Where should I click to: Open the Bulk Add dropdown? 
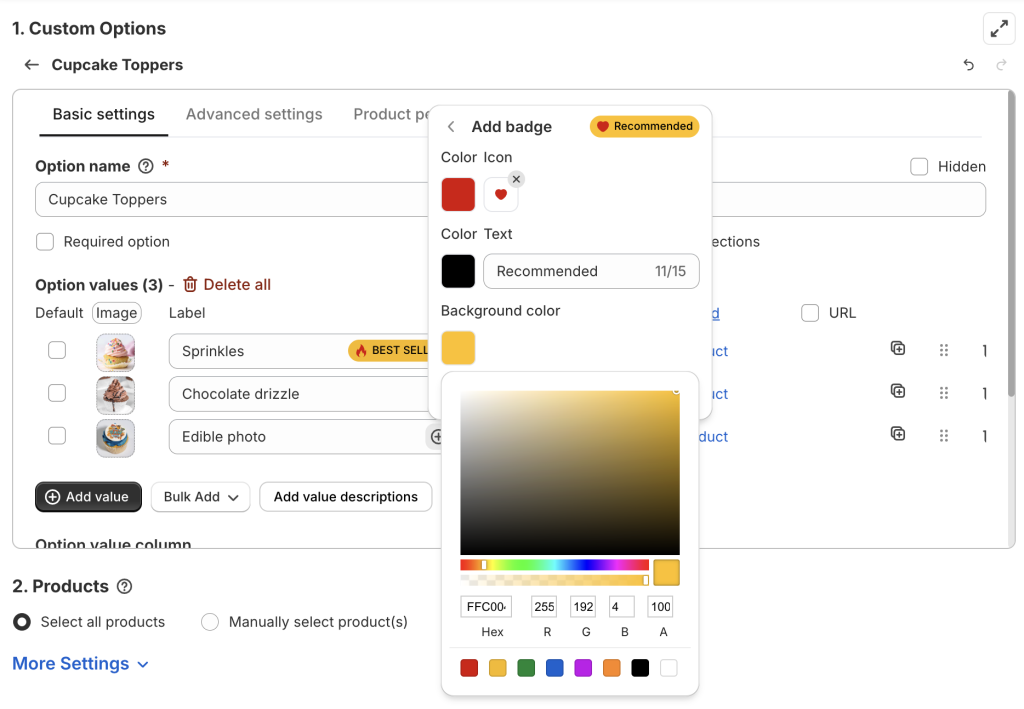coord(200,497)
